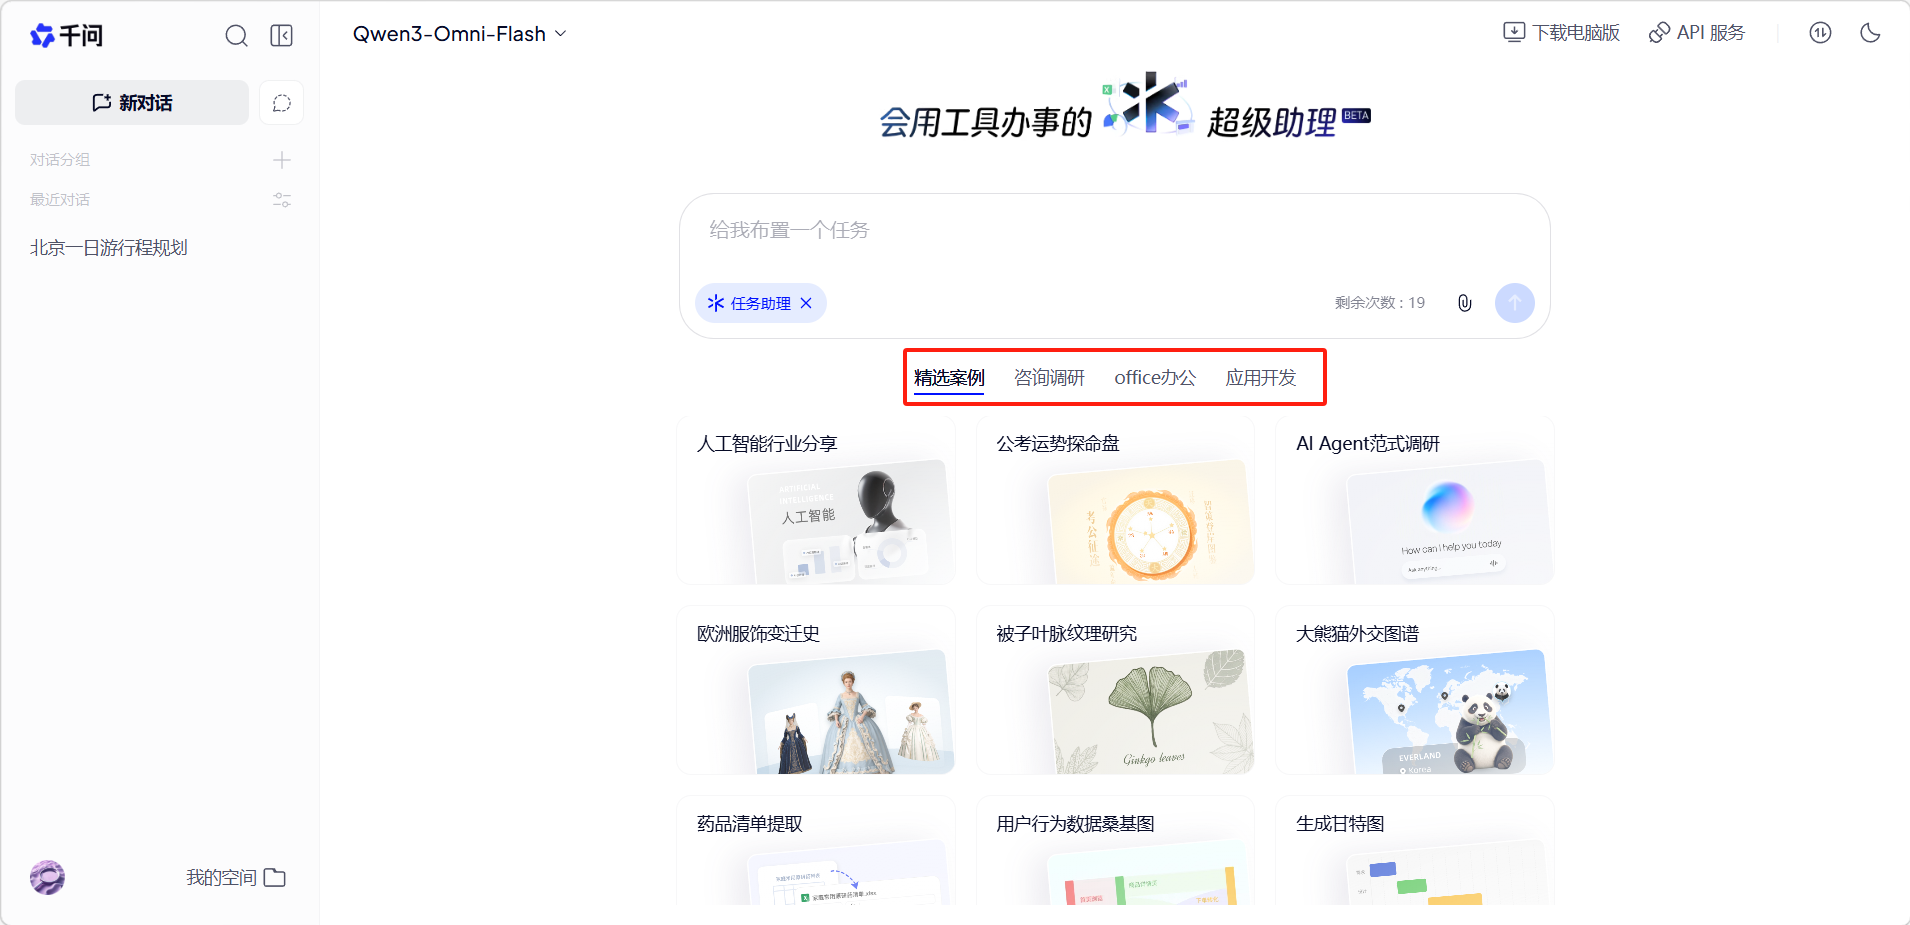
Task: Switch to the office办公 tab
Action: point(1155,378)
